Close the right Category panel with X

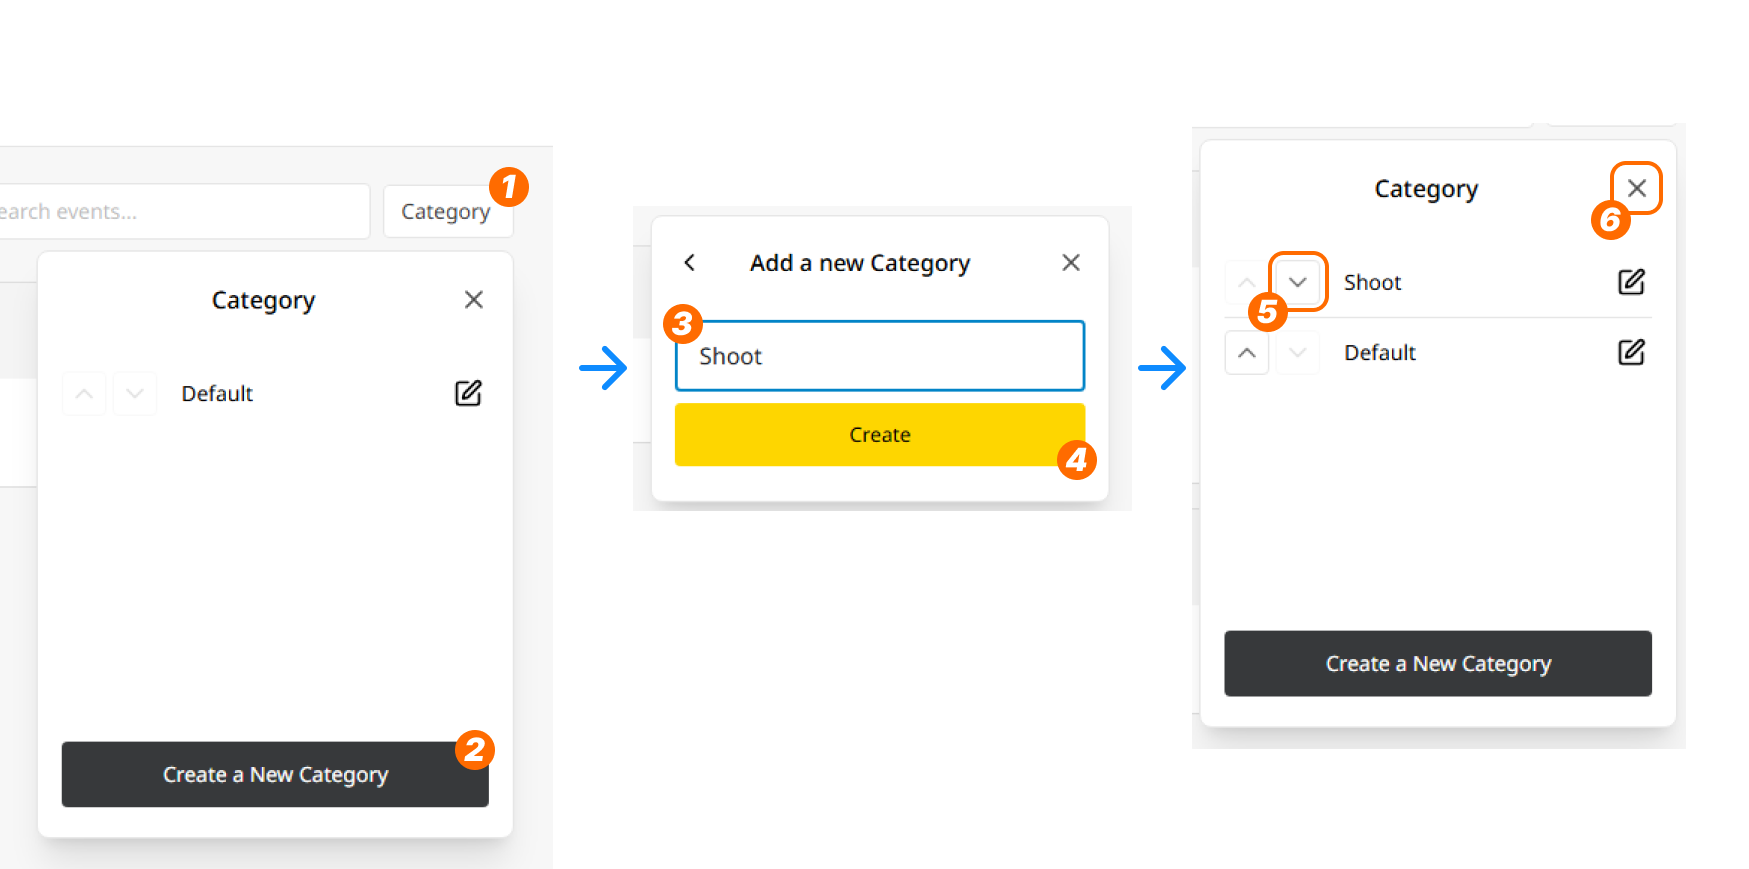[x=1637, y=188]
